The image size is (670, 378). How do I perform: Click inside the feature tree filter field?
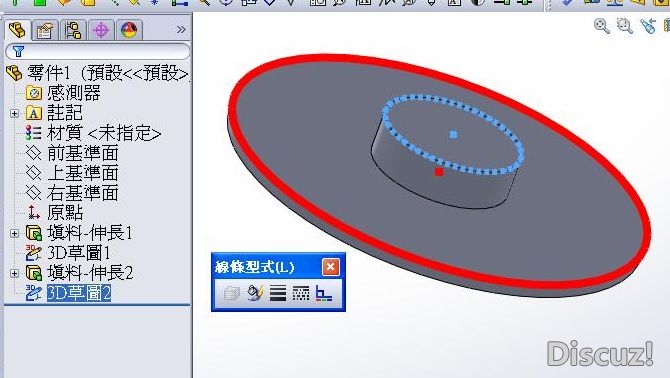pyautogui.click(x=97, y=52)
